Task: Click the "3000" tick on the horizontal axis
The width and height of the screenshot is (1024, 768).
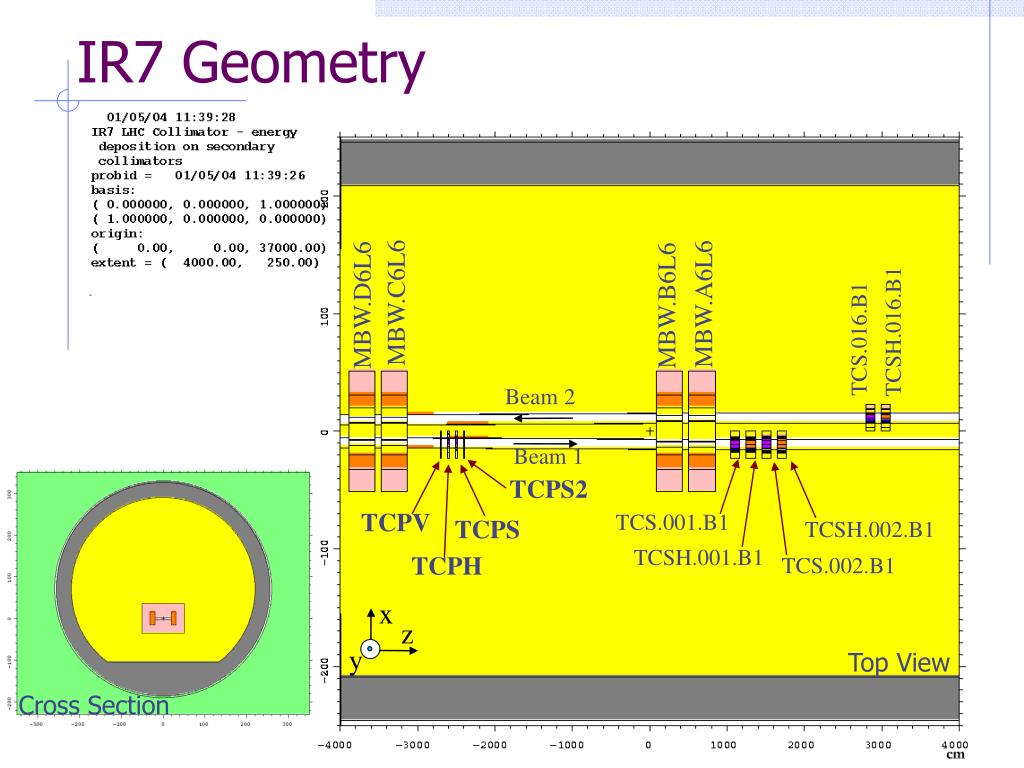Action: (878, 744)
